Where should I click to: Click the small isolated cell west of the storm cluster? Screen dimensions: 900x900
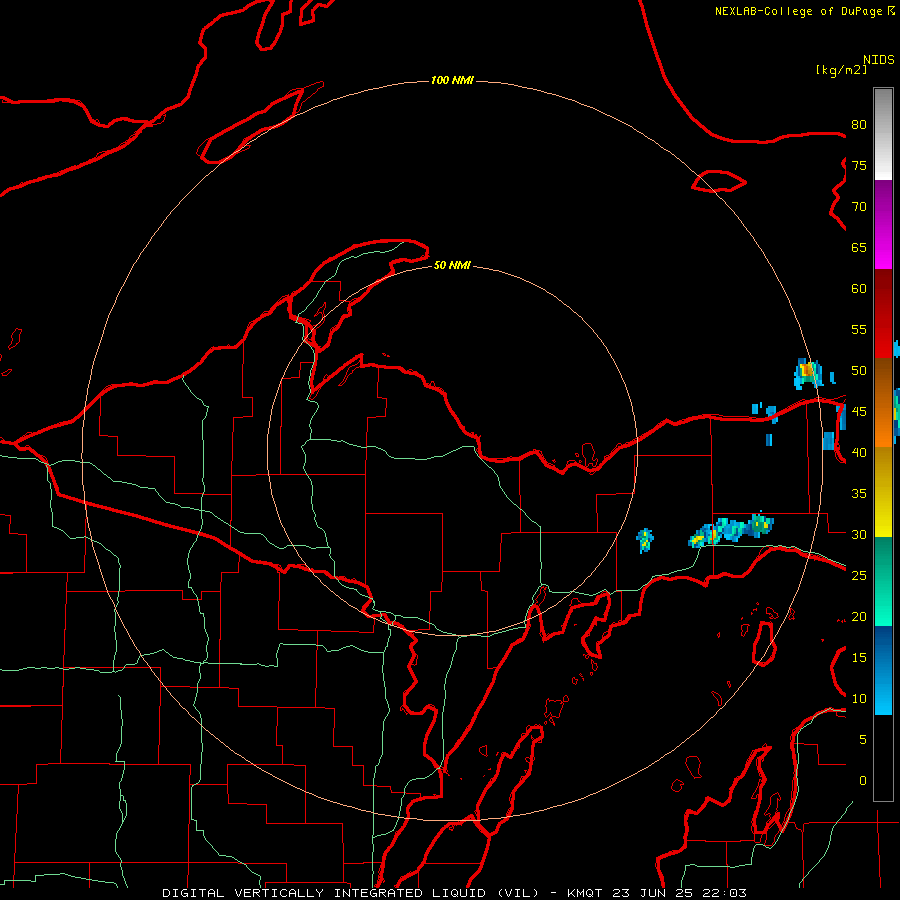coord(645,540)
